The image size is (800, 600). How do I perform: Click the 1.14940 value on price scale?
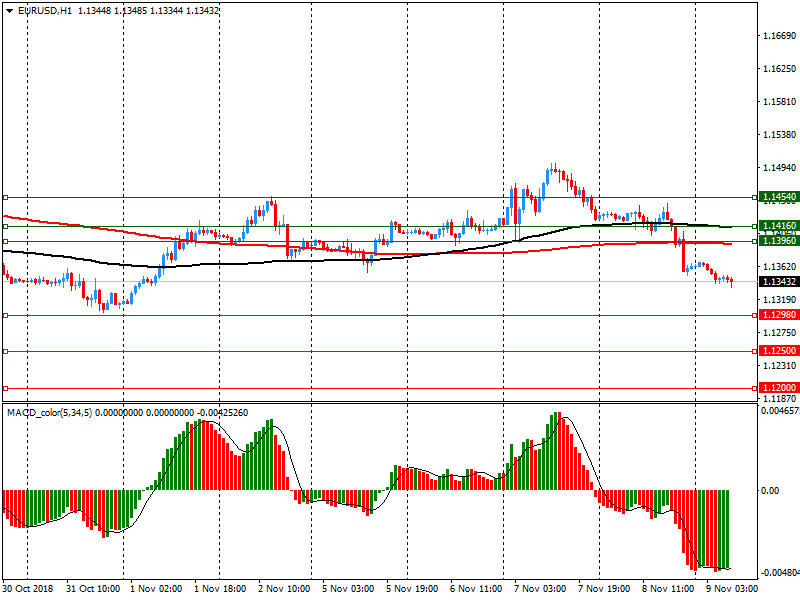pyautogui.click(x=778, y=168)
